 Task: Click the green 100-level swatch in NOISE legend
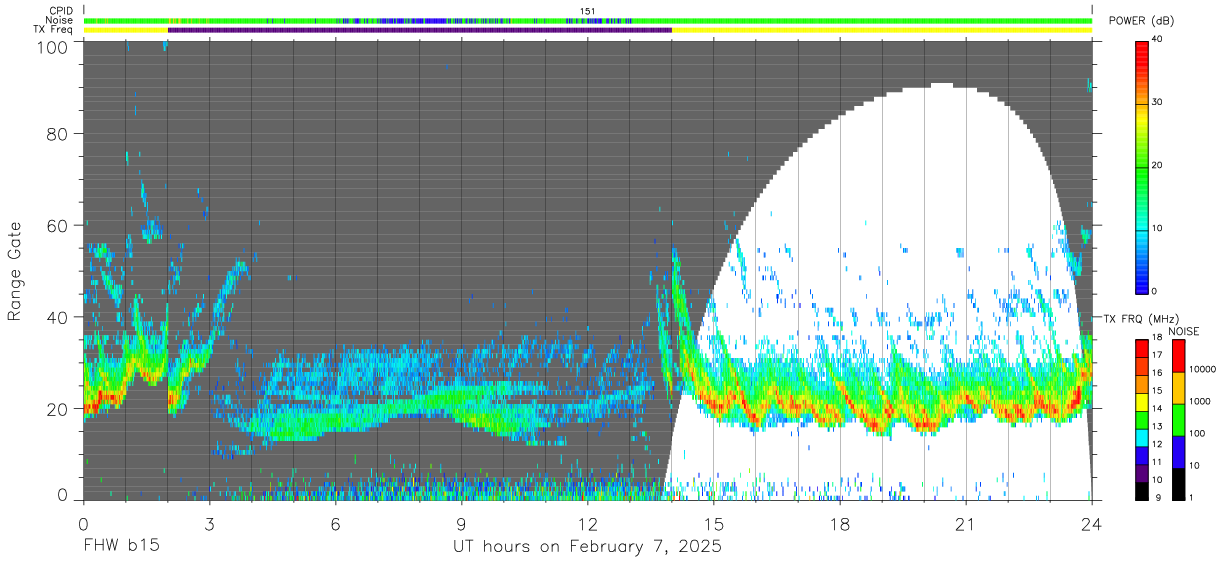(x=1179, y=419)
